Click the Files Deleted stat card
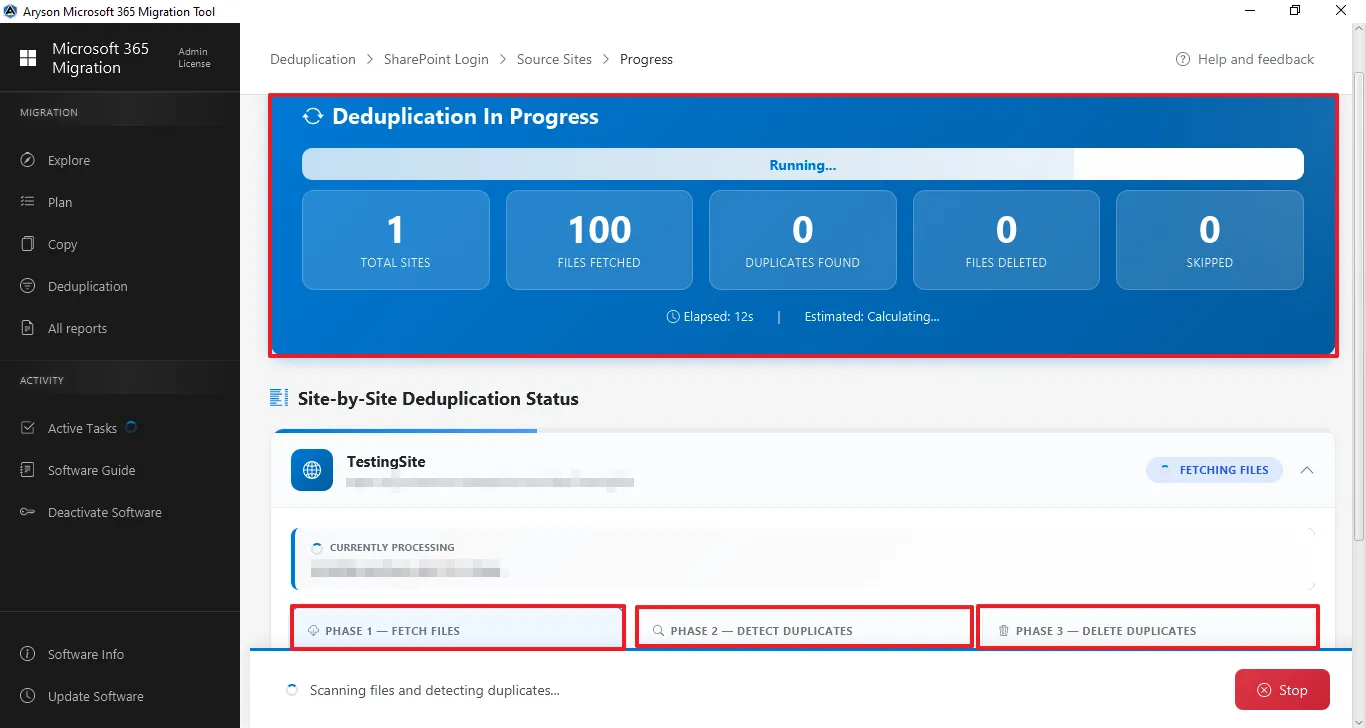Screen dimensions: 1366x728 (1006, 240)
